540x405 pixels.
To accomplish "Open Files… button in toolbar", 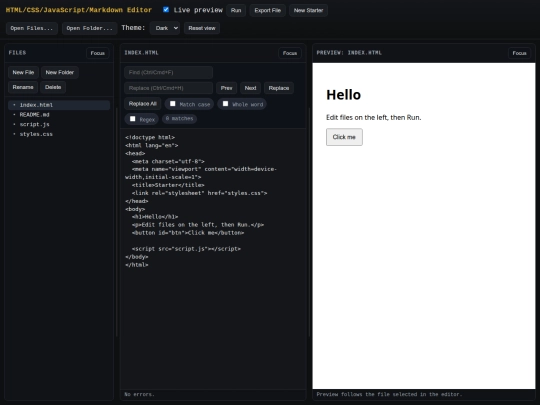I will point(32,28).
